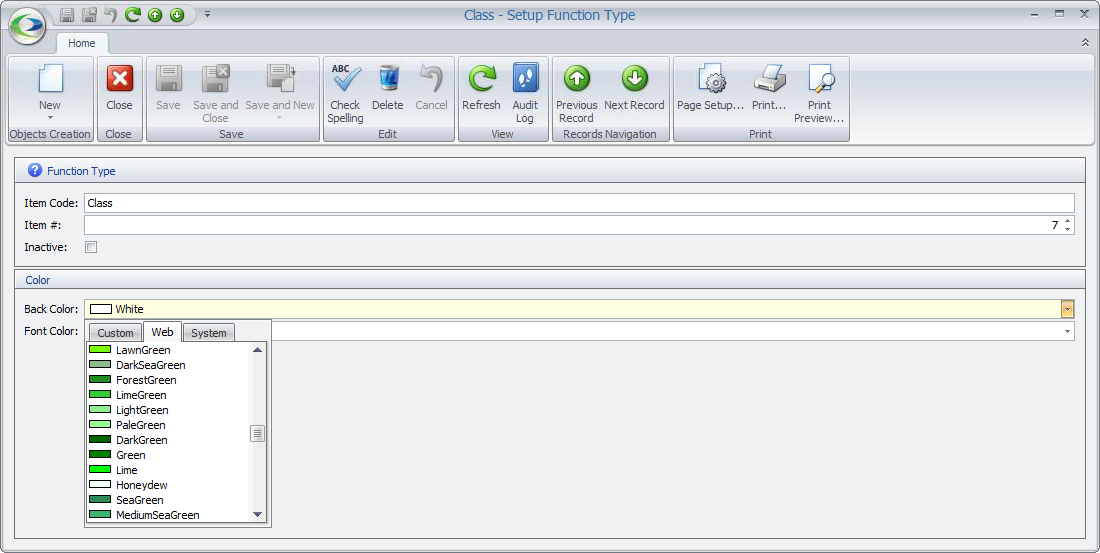Choose the Lime color

(x=168, y=469)
